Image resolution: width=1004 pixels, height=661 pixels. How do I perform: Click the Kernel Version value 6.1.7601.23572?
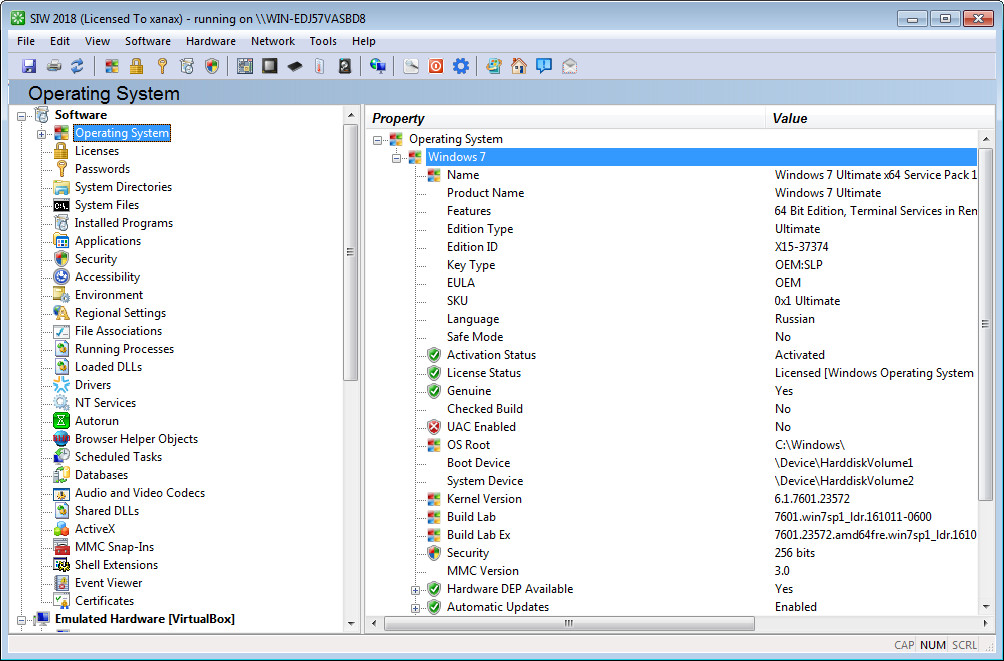(812, 499)
